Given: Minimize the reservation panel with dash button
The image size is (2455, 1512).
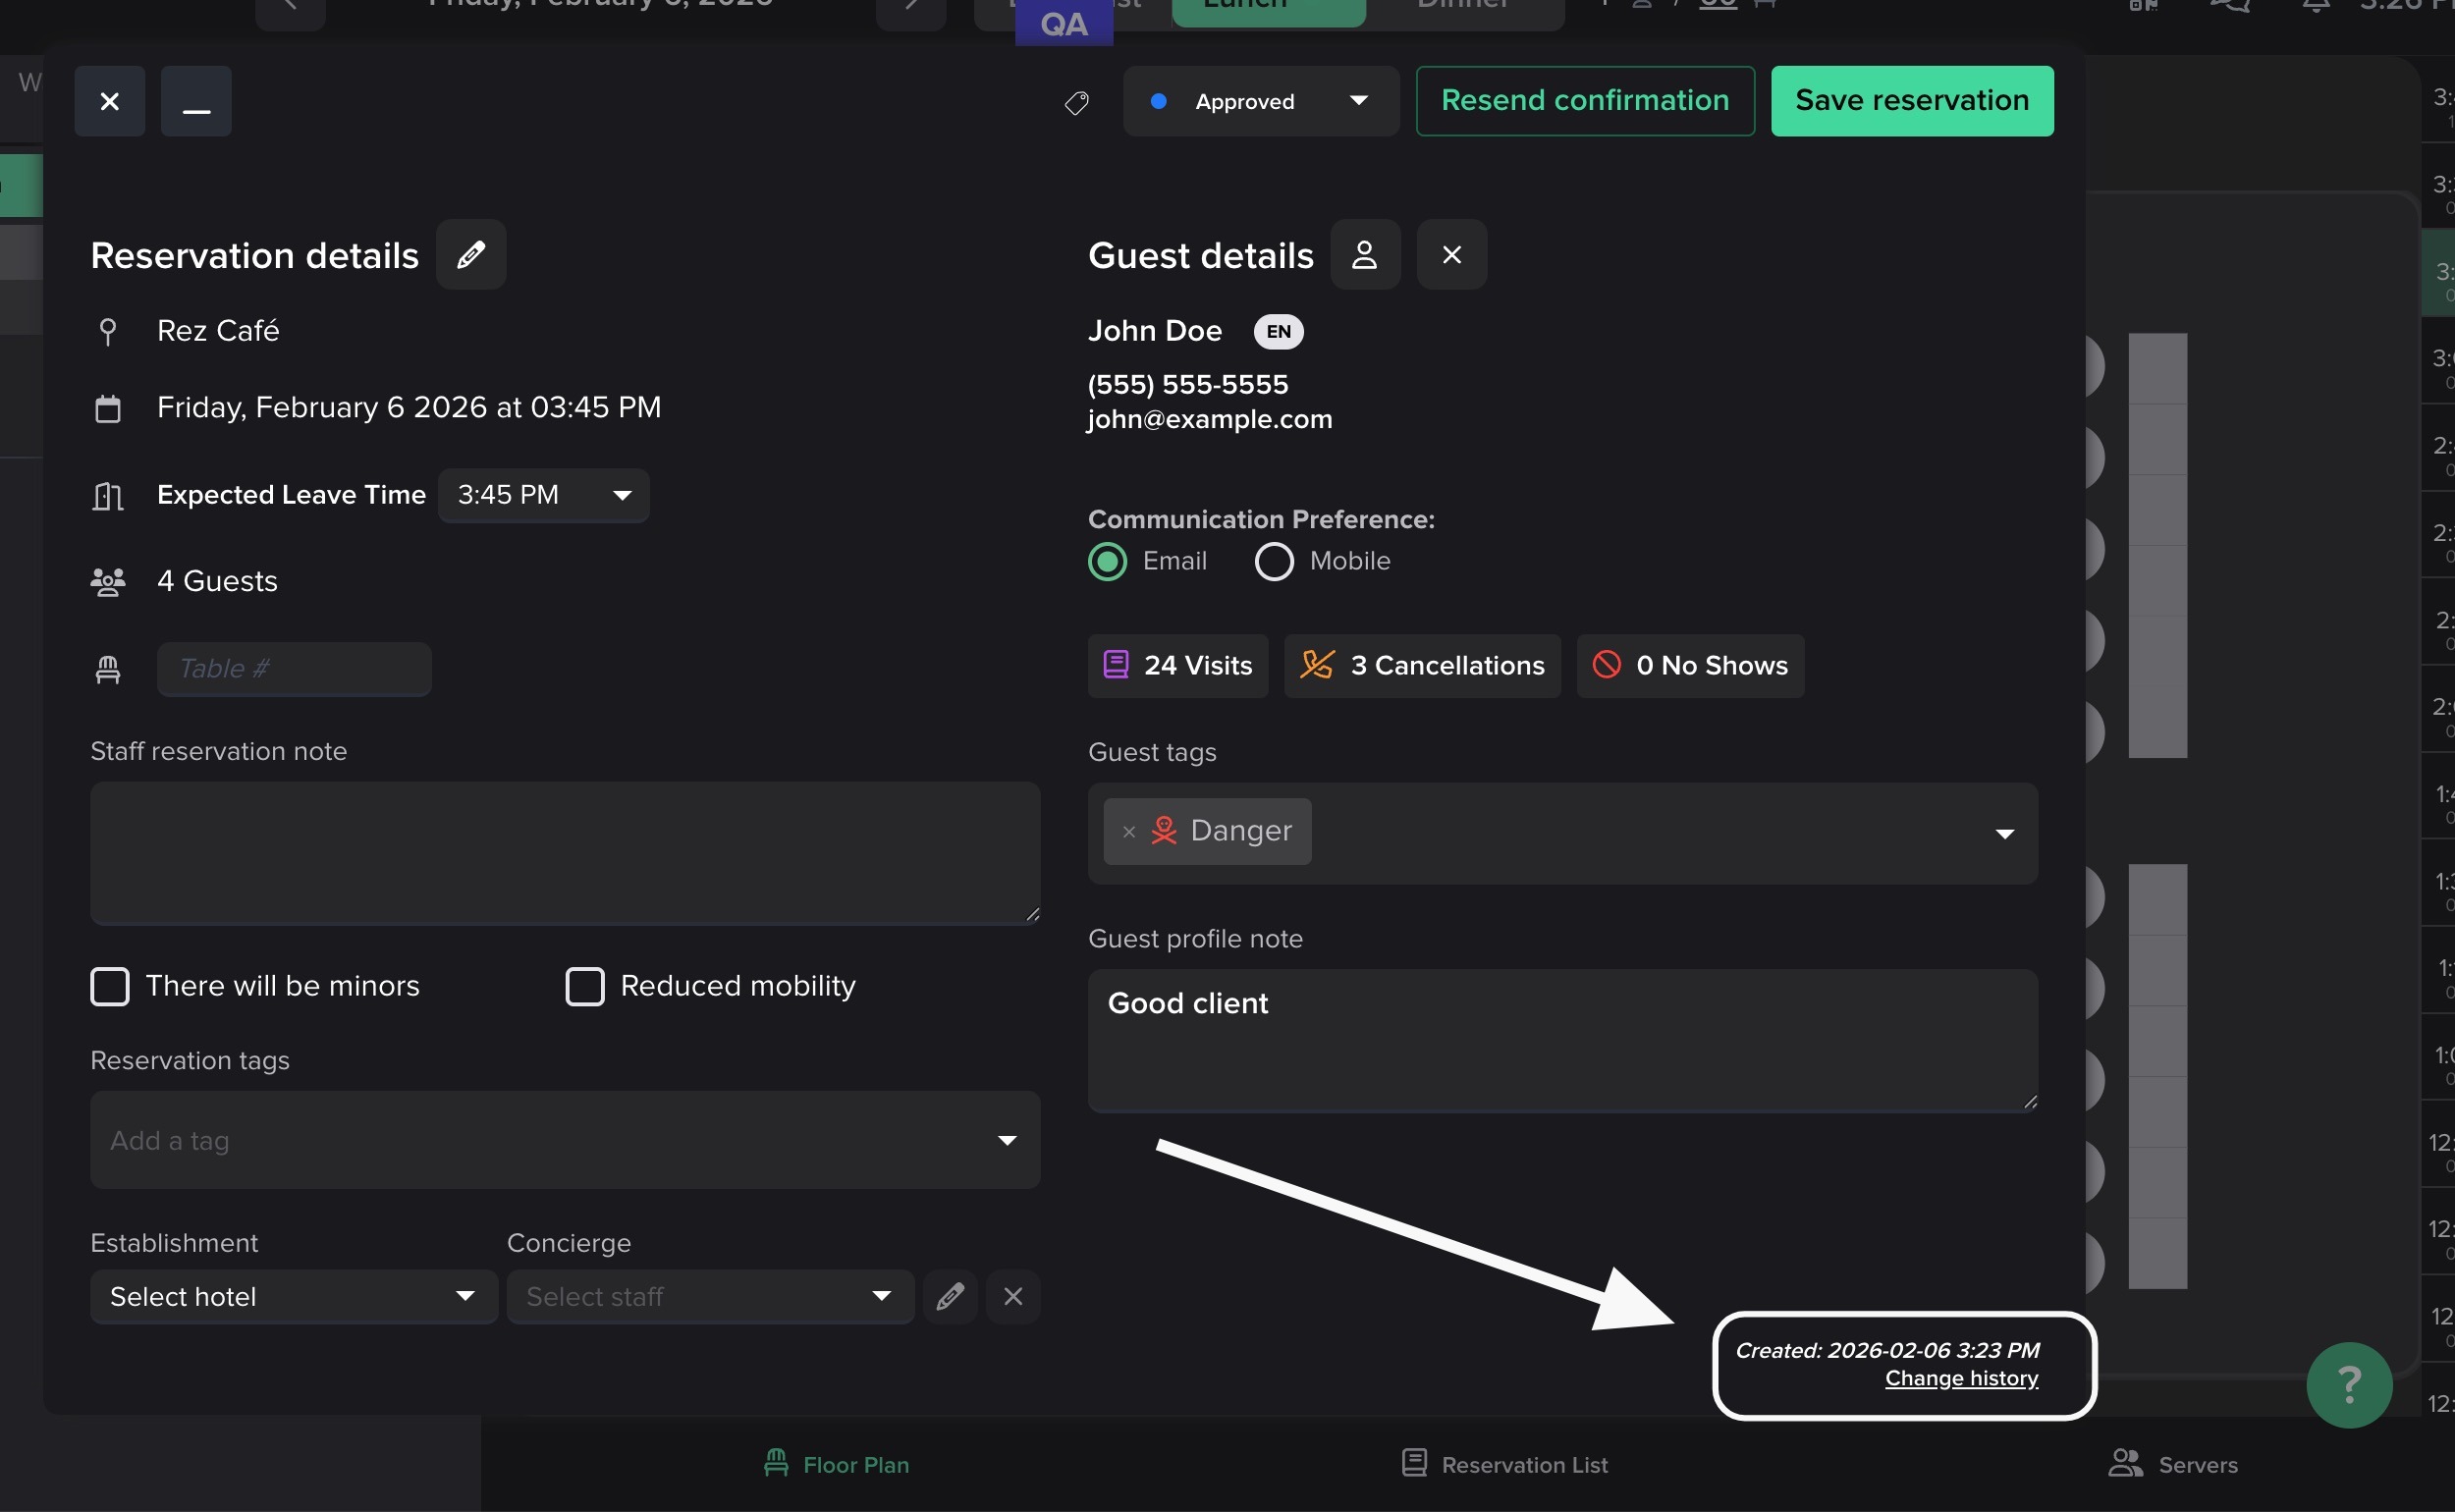Looking at the screenshot, I should [196, 102].
